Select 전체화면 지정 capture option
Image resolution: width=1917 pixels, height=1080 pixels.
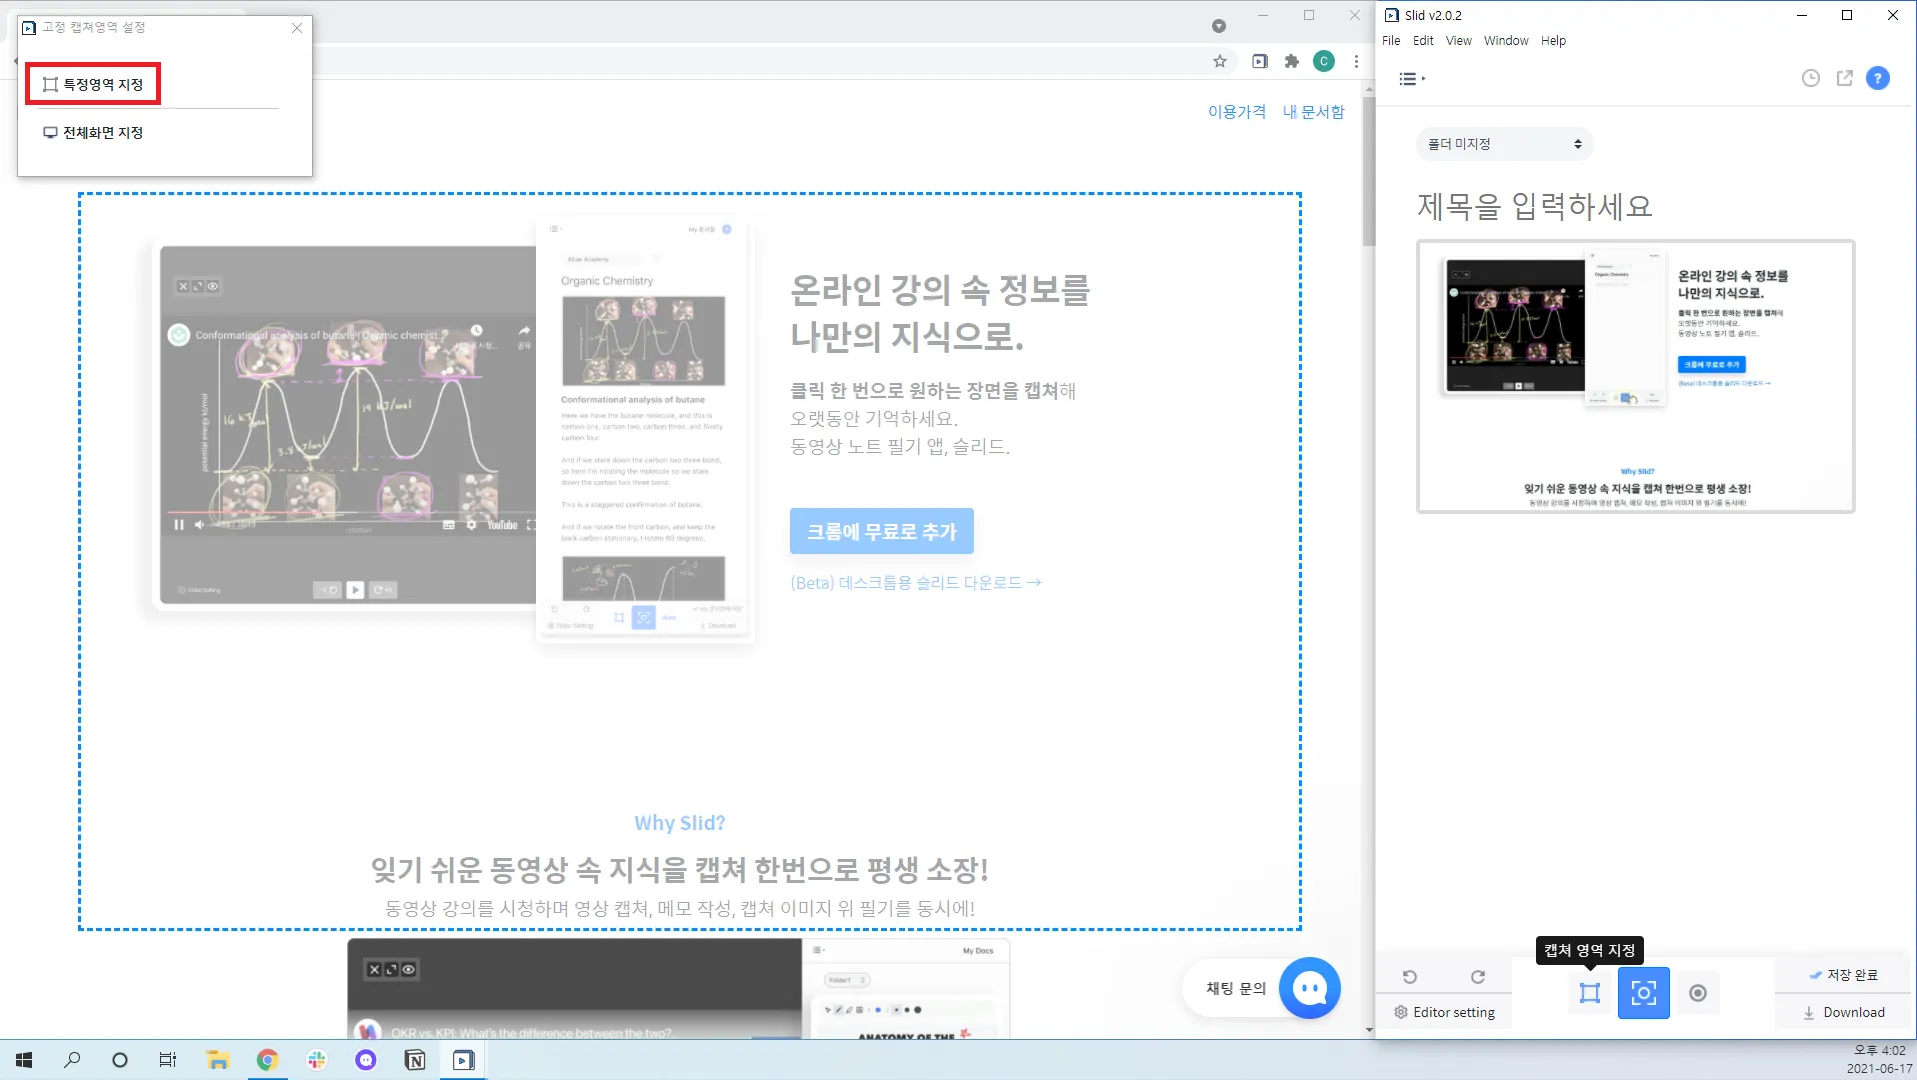(93, 133)
